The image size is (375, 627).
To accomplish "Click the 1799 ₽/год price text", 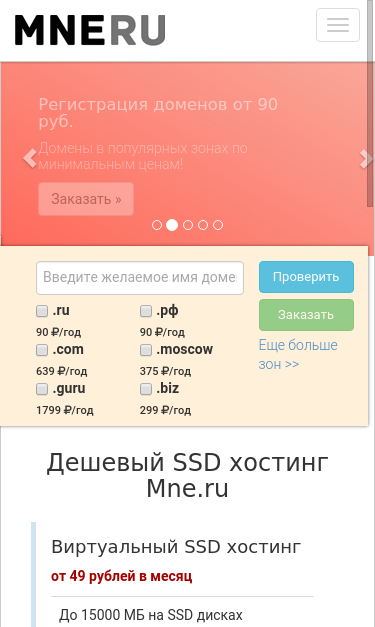I will (65, 410).
